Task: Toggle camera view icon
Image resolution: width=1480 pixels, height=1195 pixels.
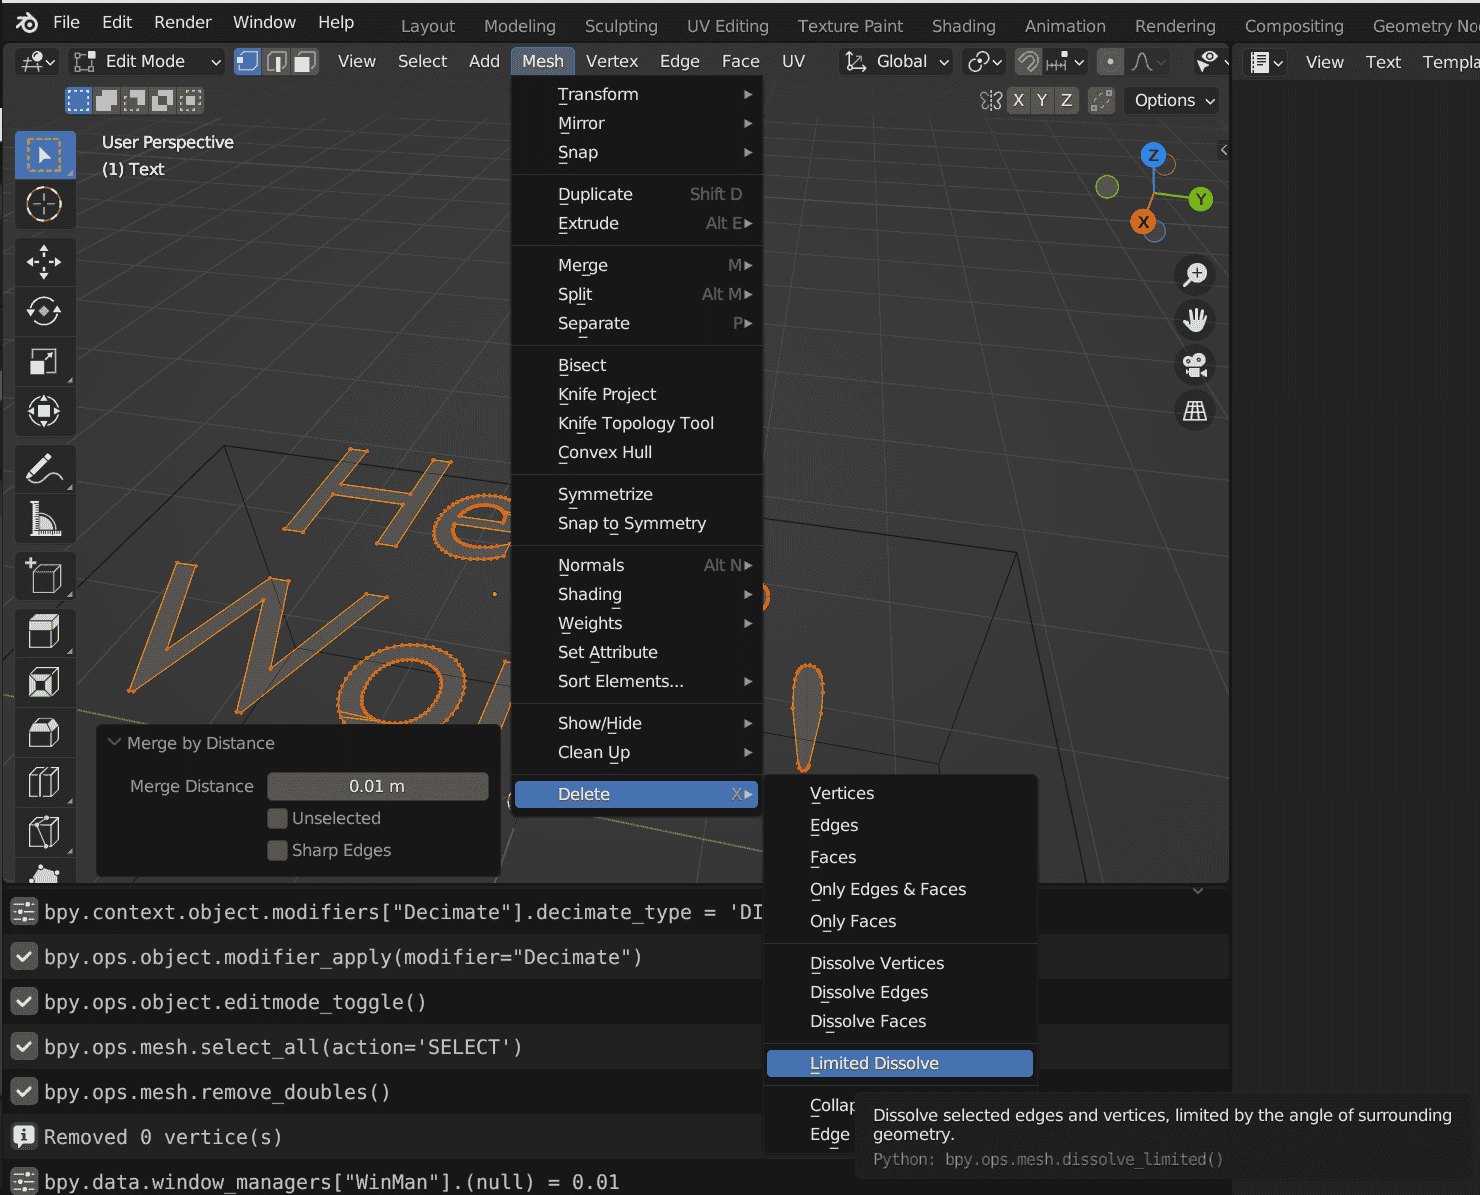Action: pyautogui.click(x=1195, y=365)
